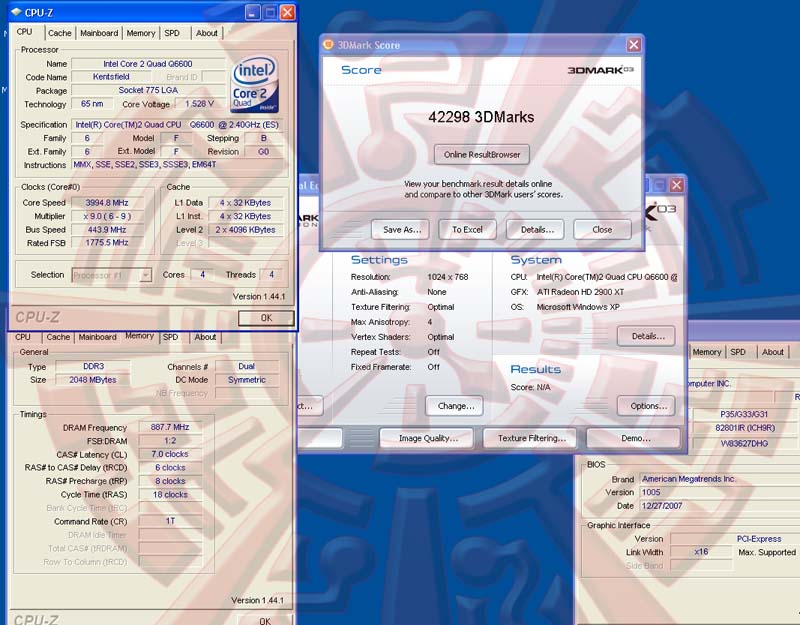Click Image Quality... button
800x625 pixels.
[428, 438]
